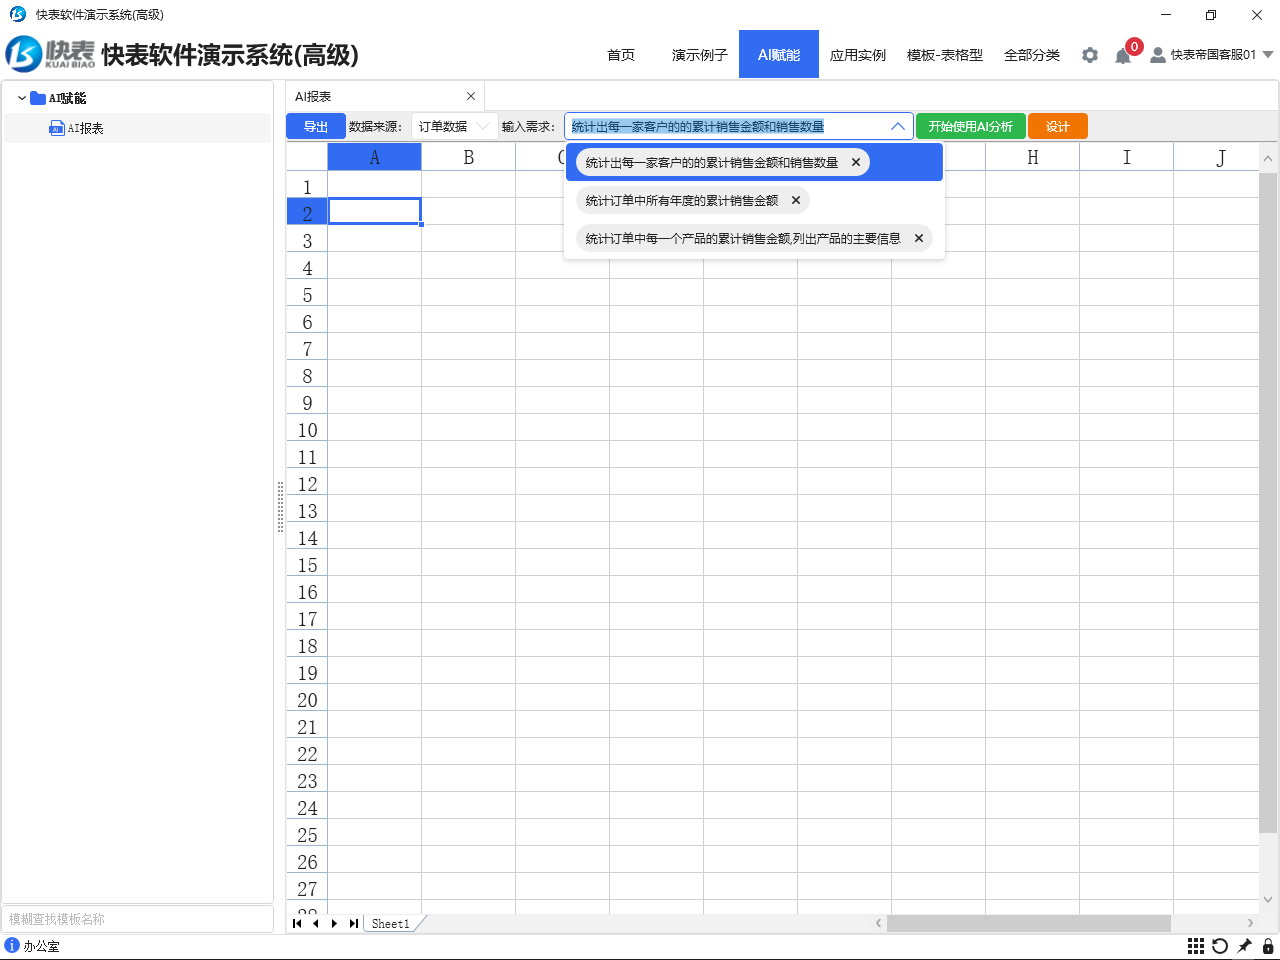Open the 应用实例 menu
Image resolution: width=1280 pixels, height=960 pixels.
click(x=858, y=55)
